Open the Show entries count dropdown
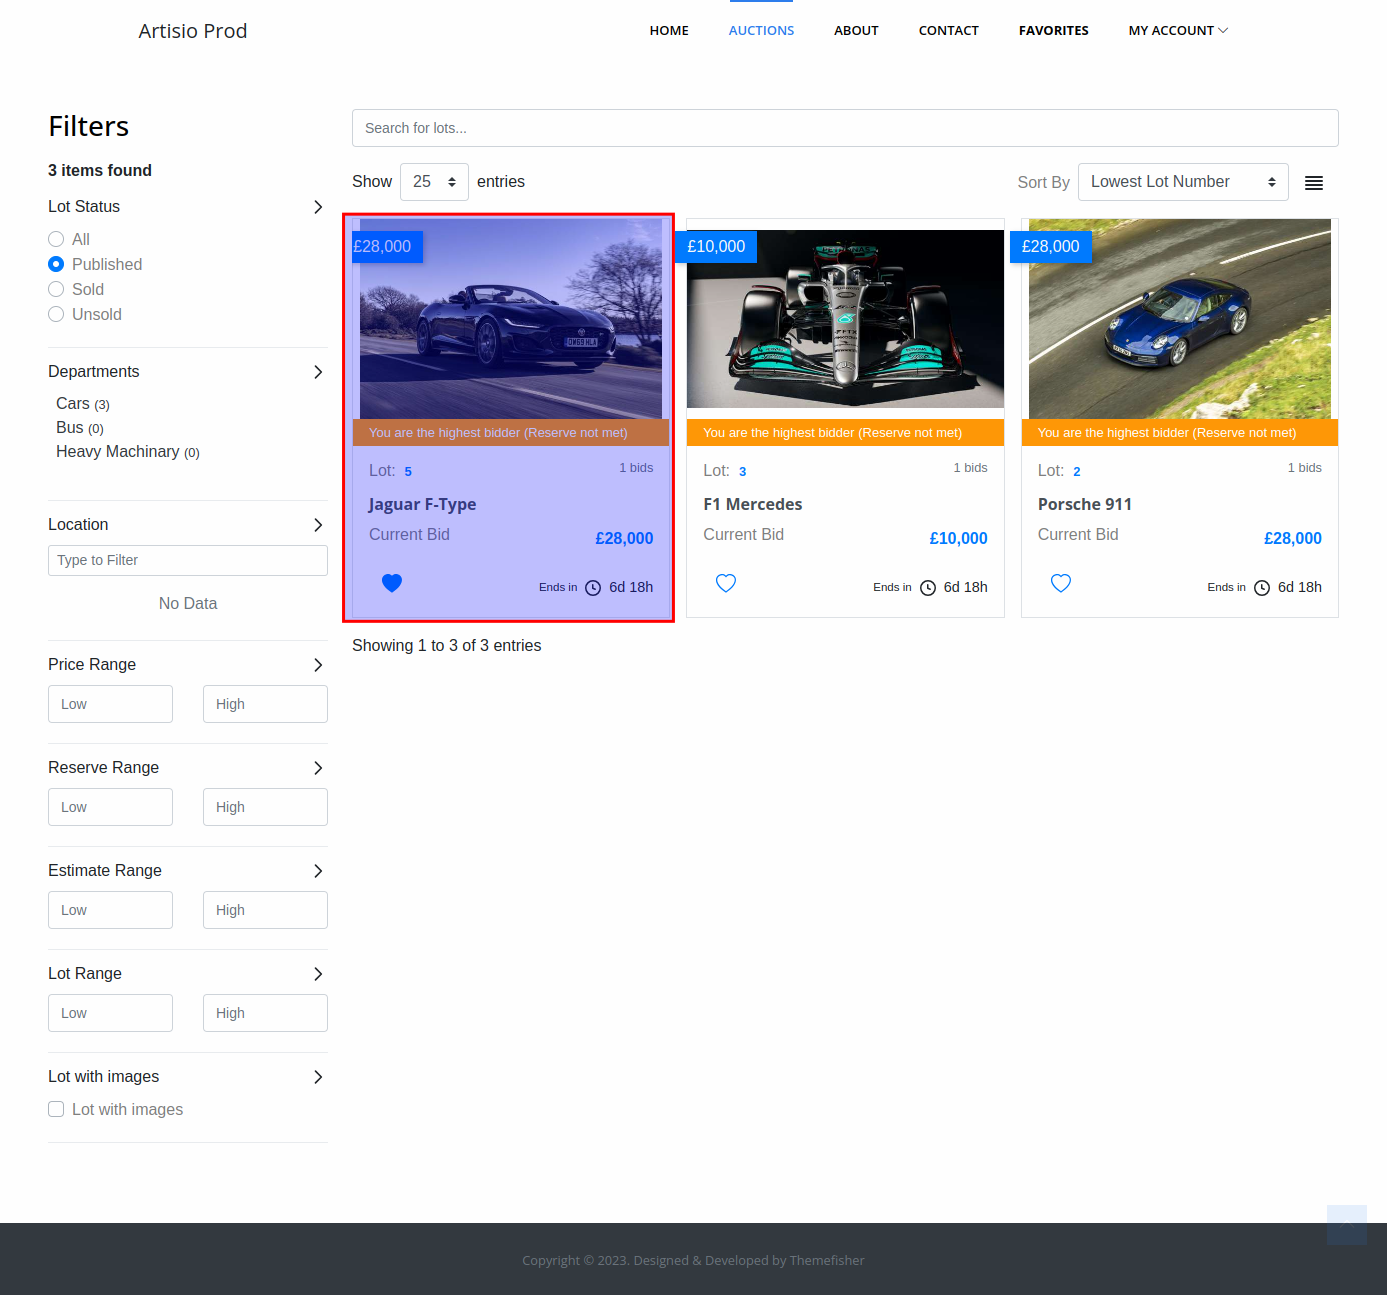 pyautogui.click(x=434, y=182)
